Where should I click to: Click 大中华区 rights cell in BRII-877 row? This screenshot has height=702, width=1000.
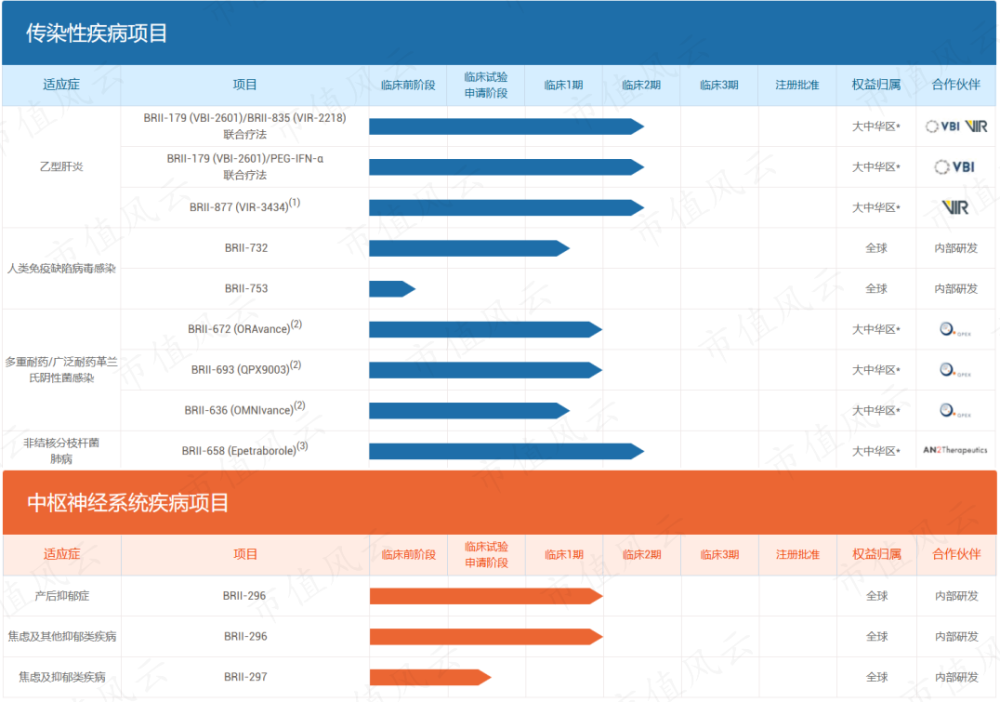(876, 208)
